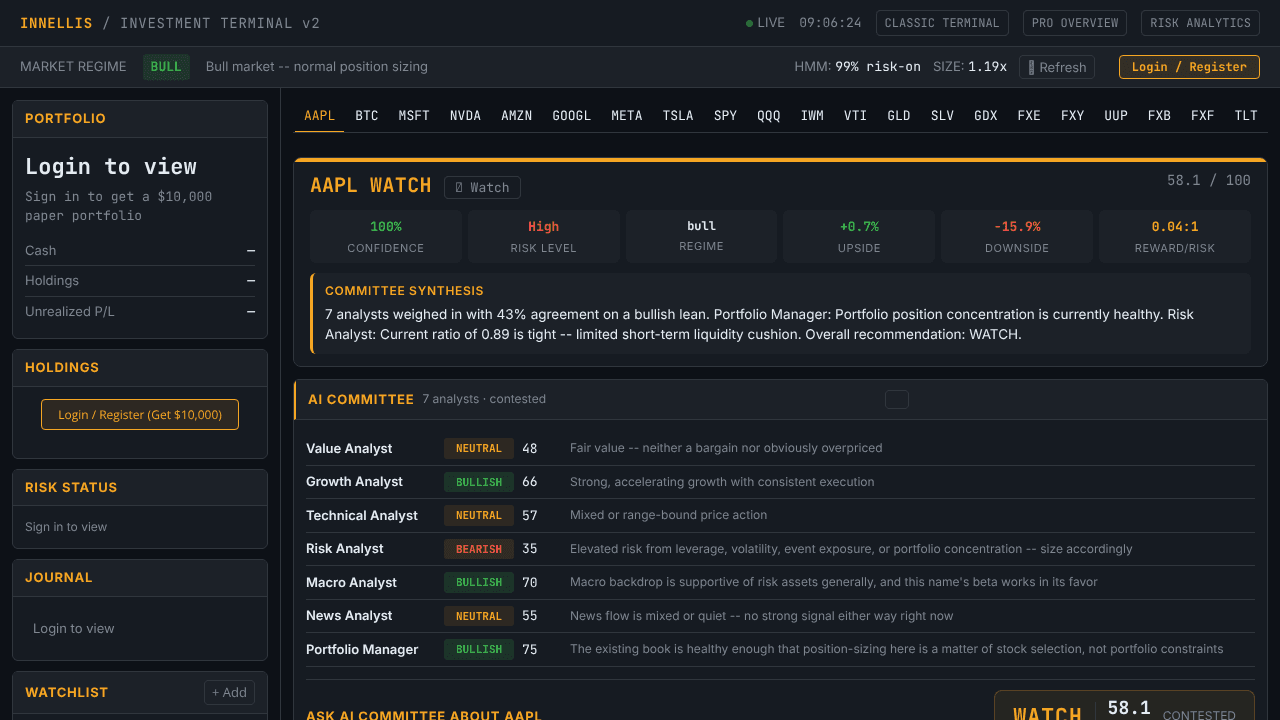Screen dimensions: 1280x720
Task: Click the BEARISH badge for Risk Analyst
Action: tap(479, 549)
